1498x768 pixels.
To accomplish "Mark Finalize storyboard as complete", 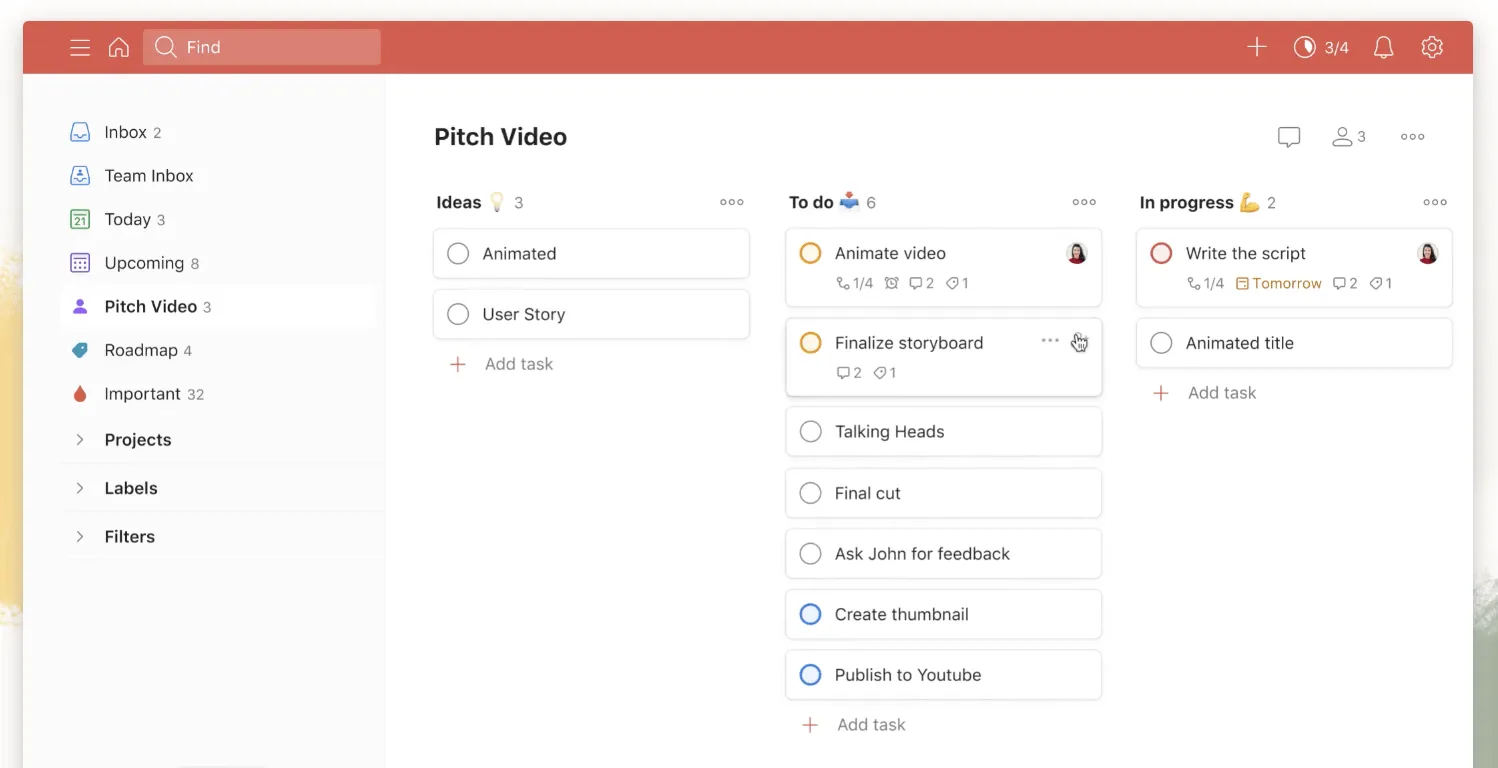I will click(811, 343).
